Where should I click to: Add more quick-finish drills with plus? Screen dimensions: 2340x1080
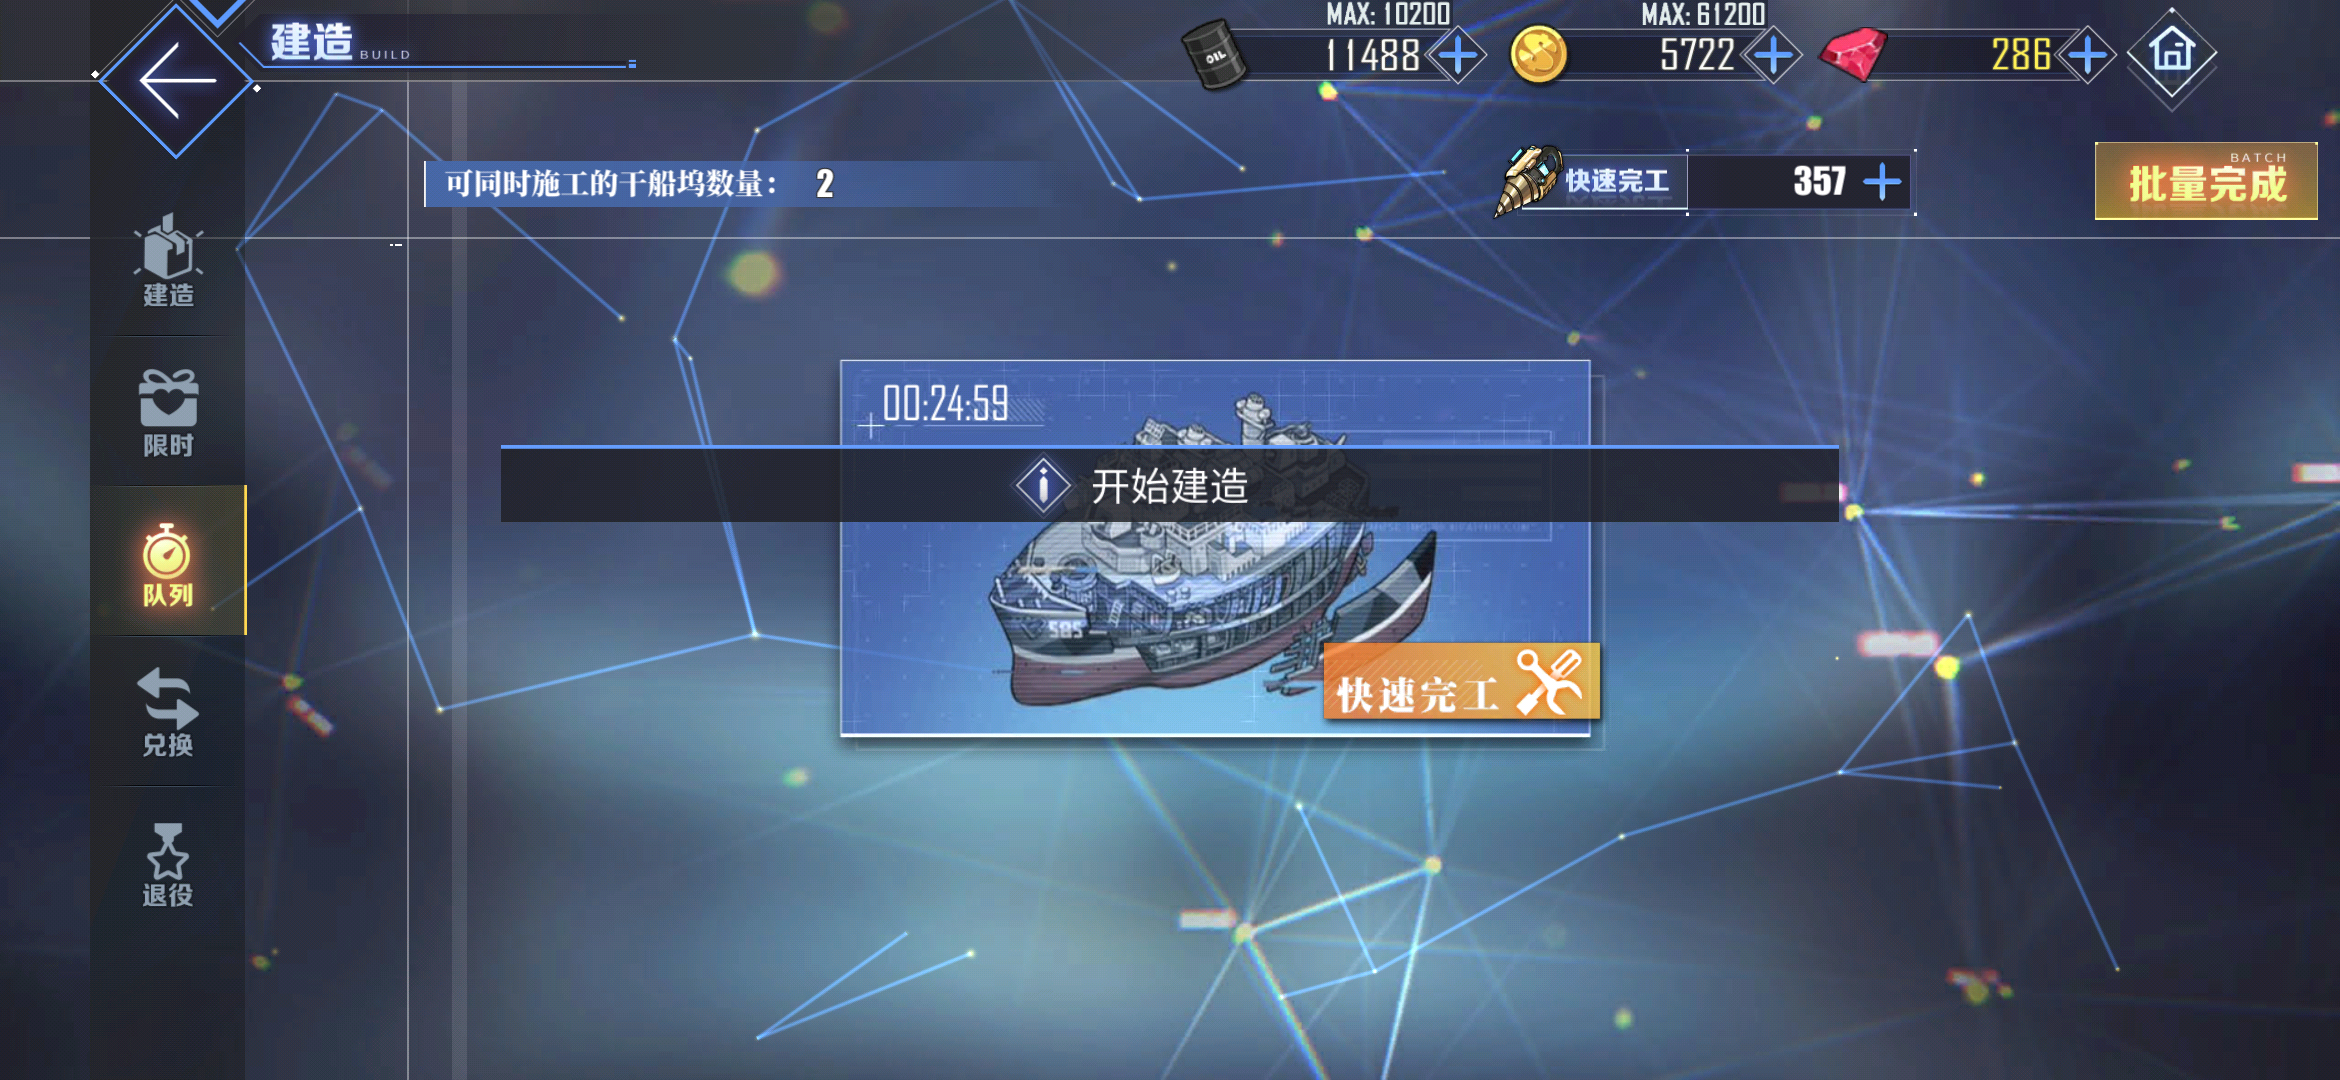click(x=1882, y=182)
